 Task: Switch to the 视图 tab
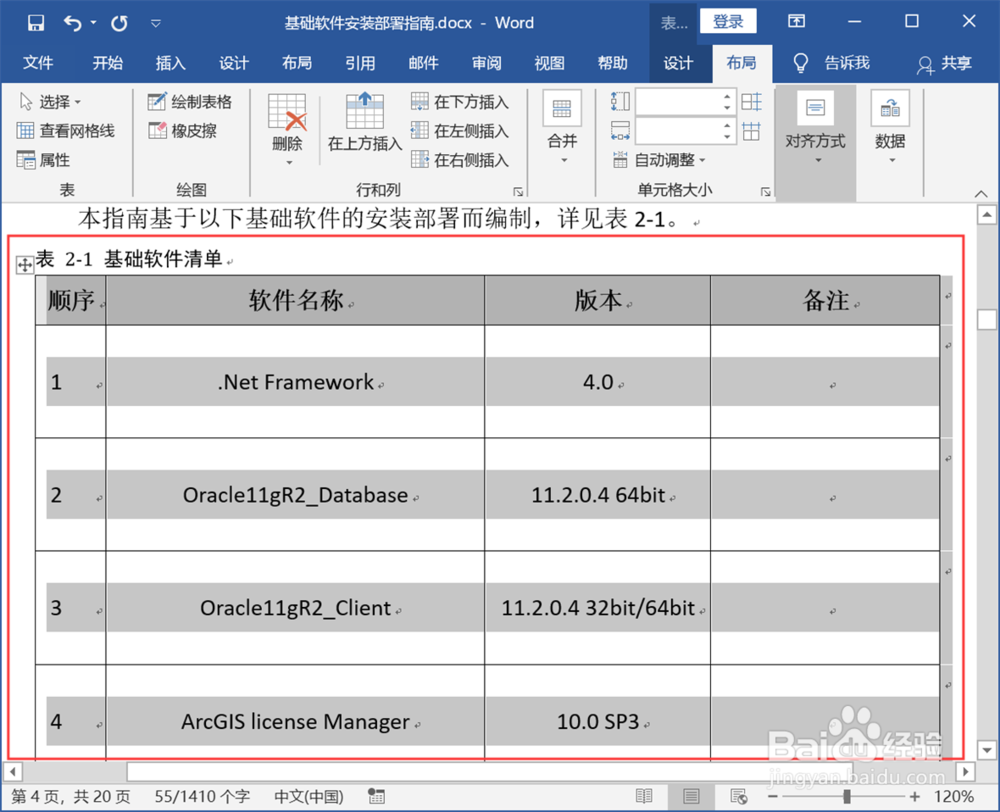click(550, 63)
